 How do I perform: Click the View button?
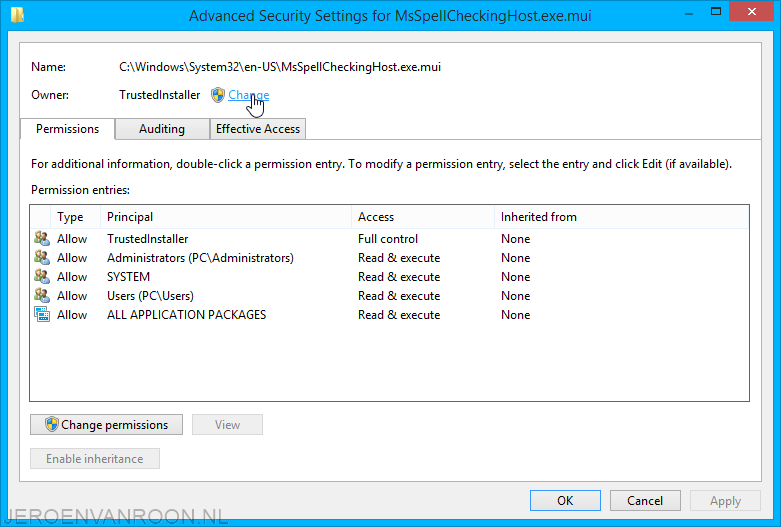(x=227, y=424)
